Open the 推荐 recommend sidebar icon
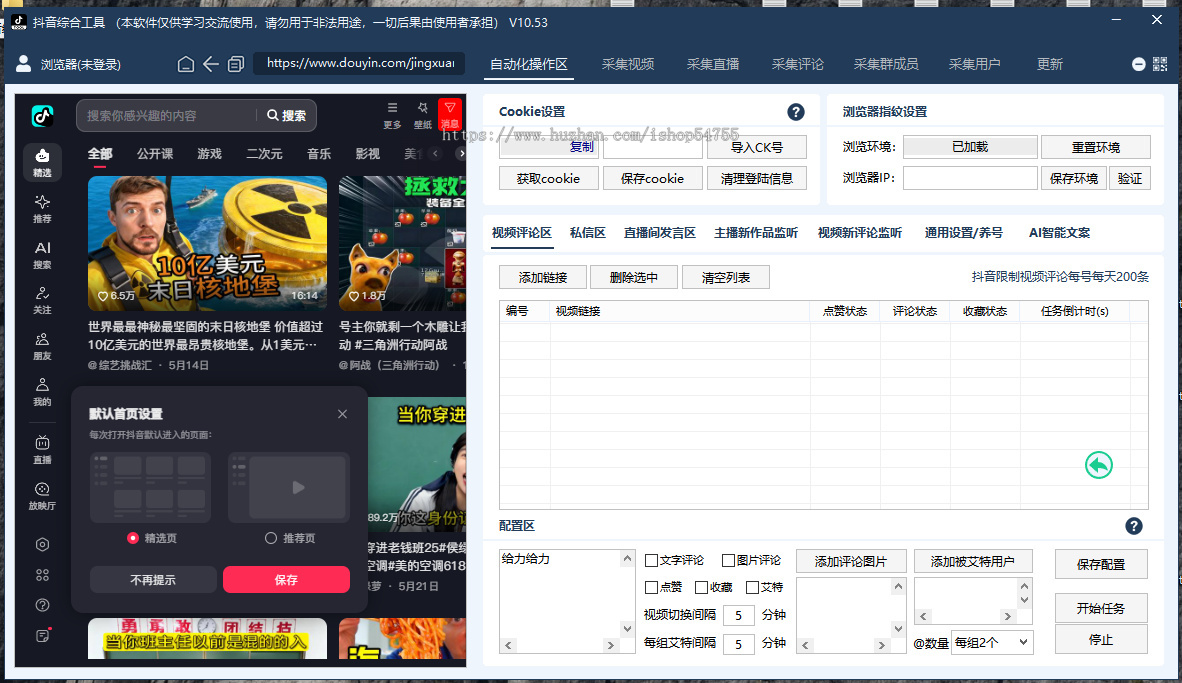 pyautogui.click(x=42, y=208)
